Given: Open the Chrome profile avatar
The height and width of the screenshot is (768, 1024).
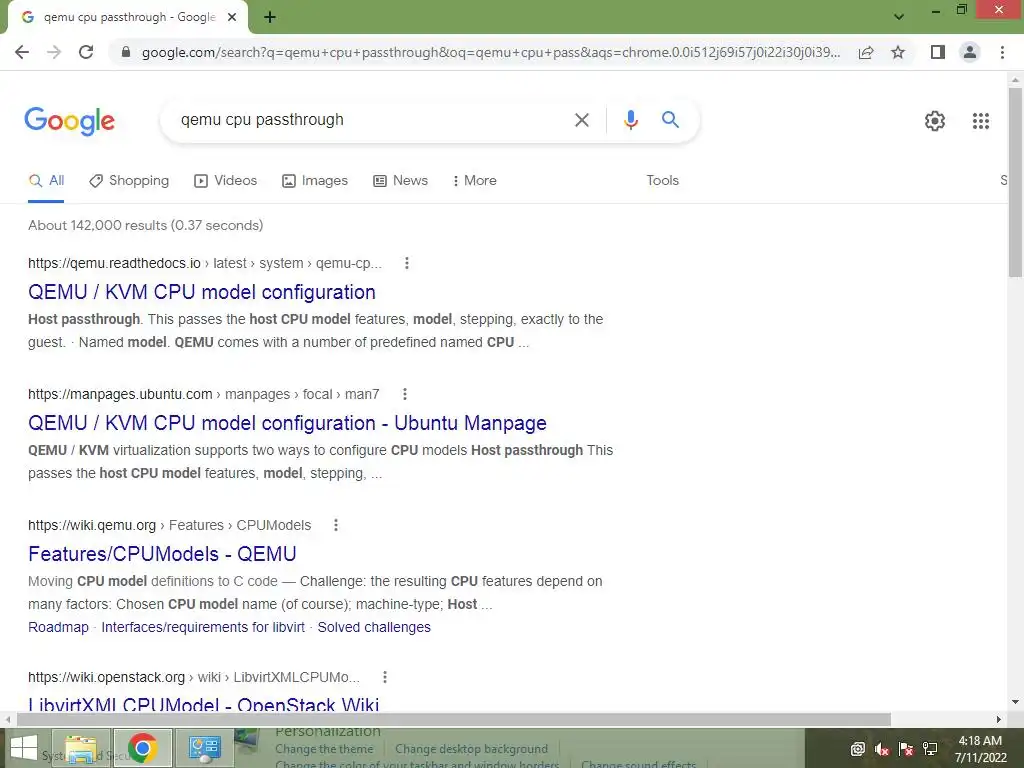Looking at the screenshot, I should (970, 52).
